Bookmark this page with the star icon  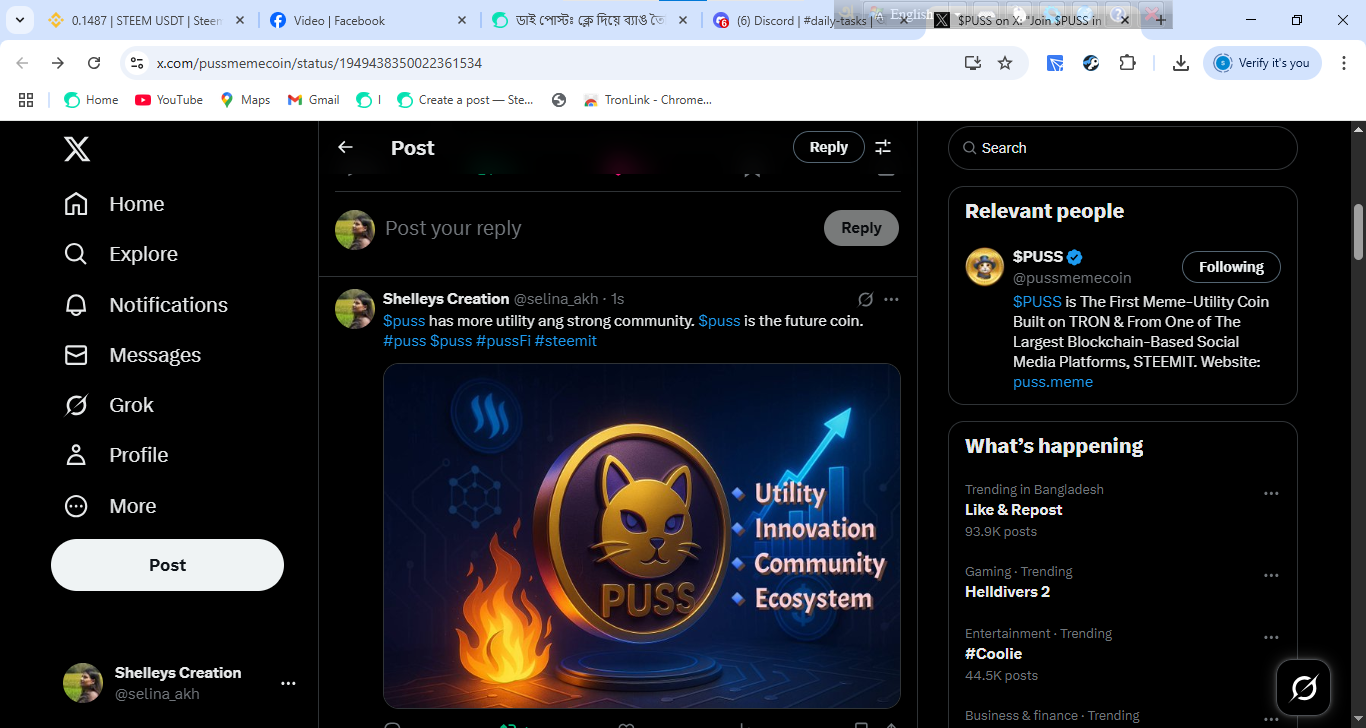[x=1005, y=63]
